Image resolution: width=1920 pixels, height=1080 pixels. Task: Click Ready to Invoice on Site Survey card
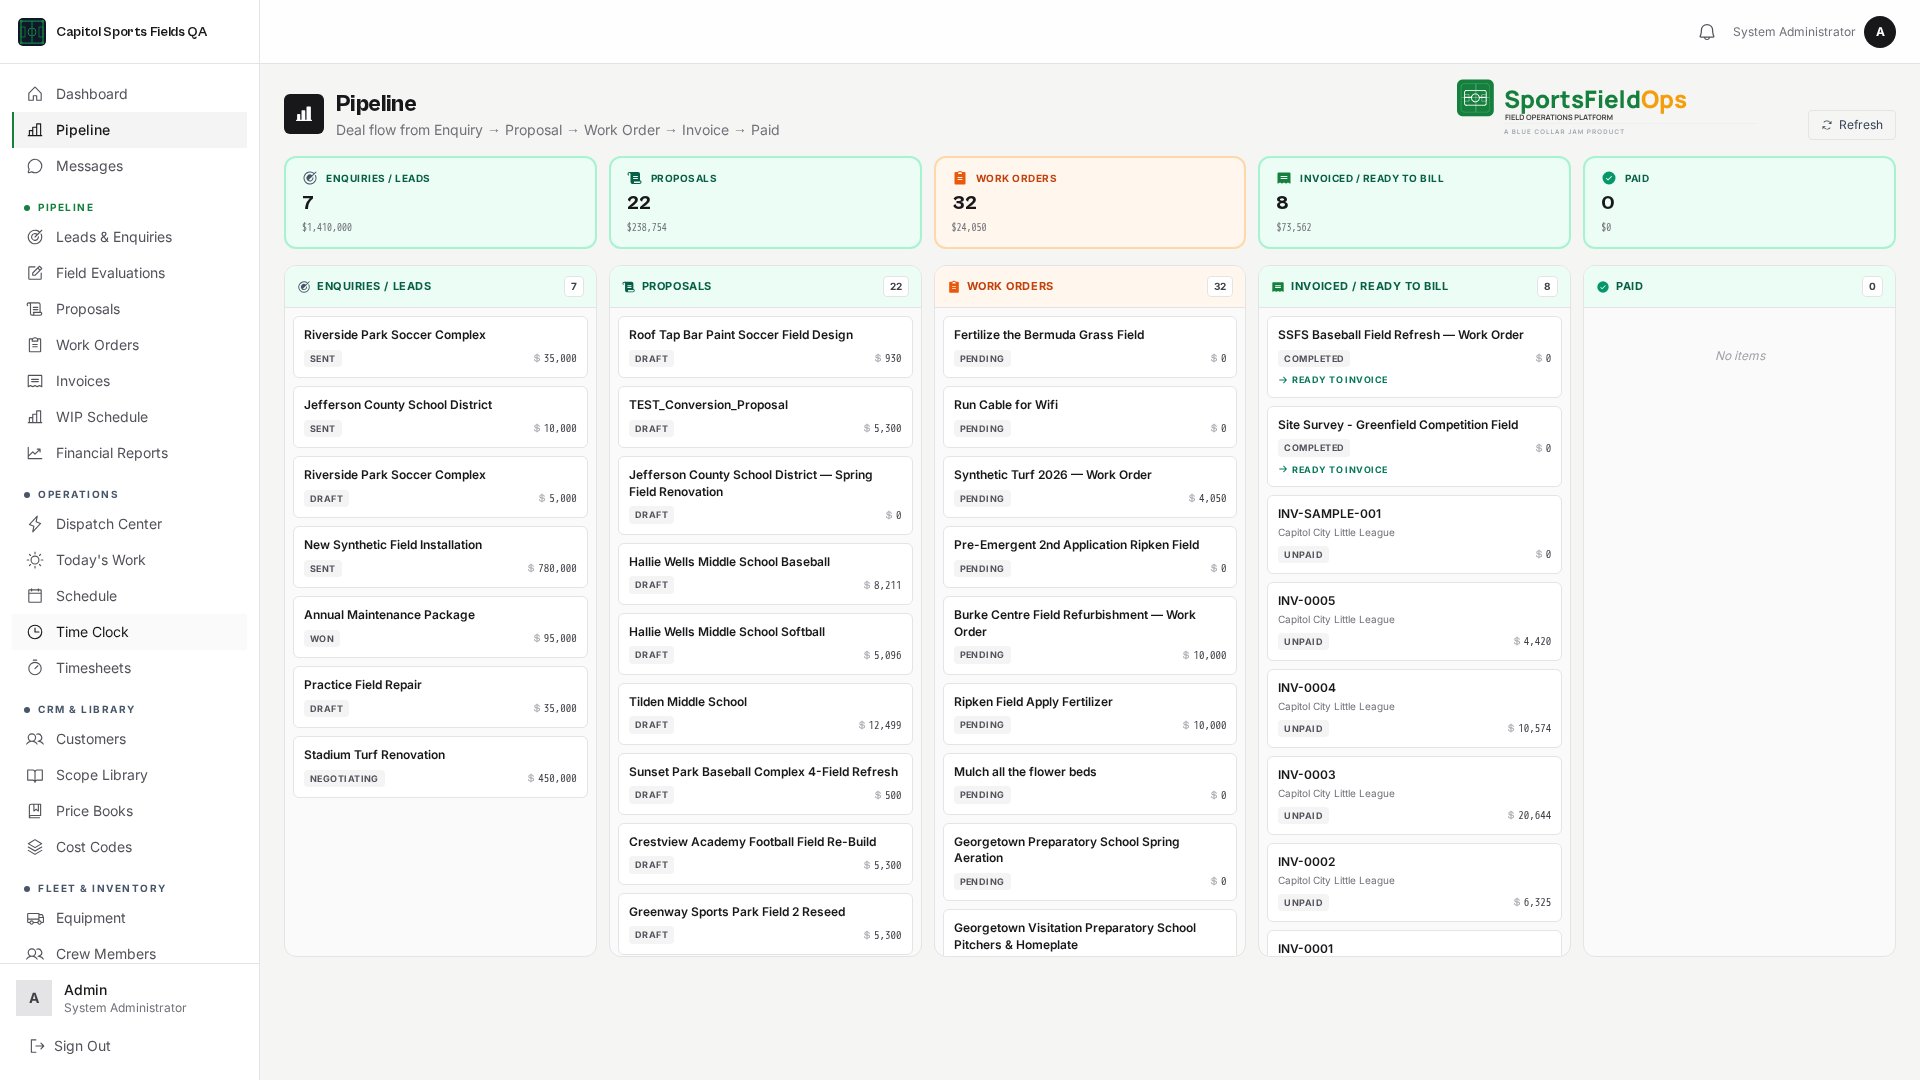click(x=1333, y=470)
